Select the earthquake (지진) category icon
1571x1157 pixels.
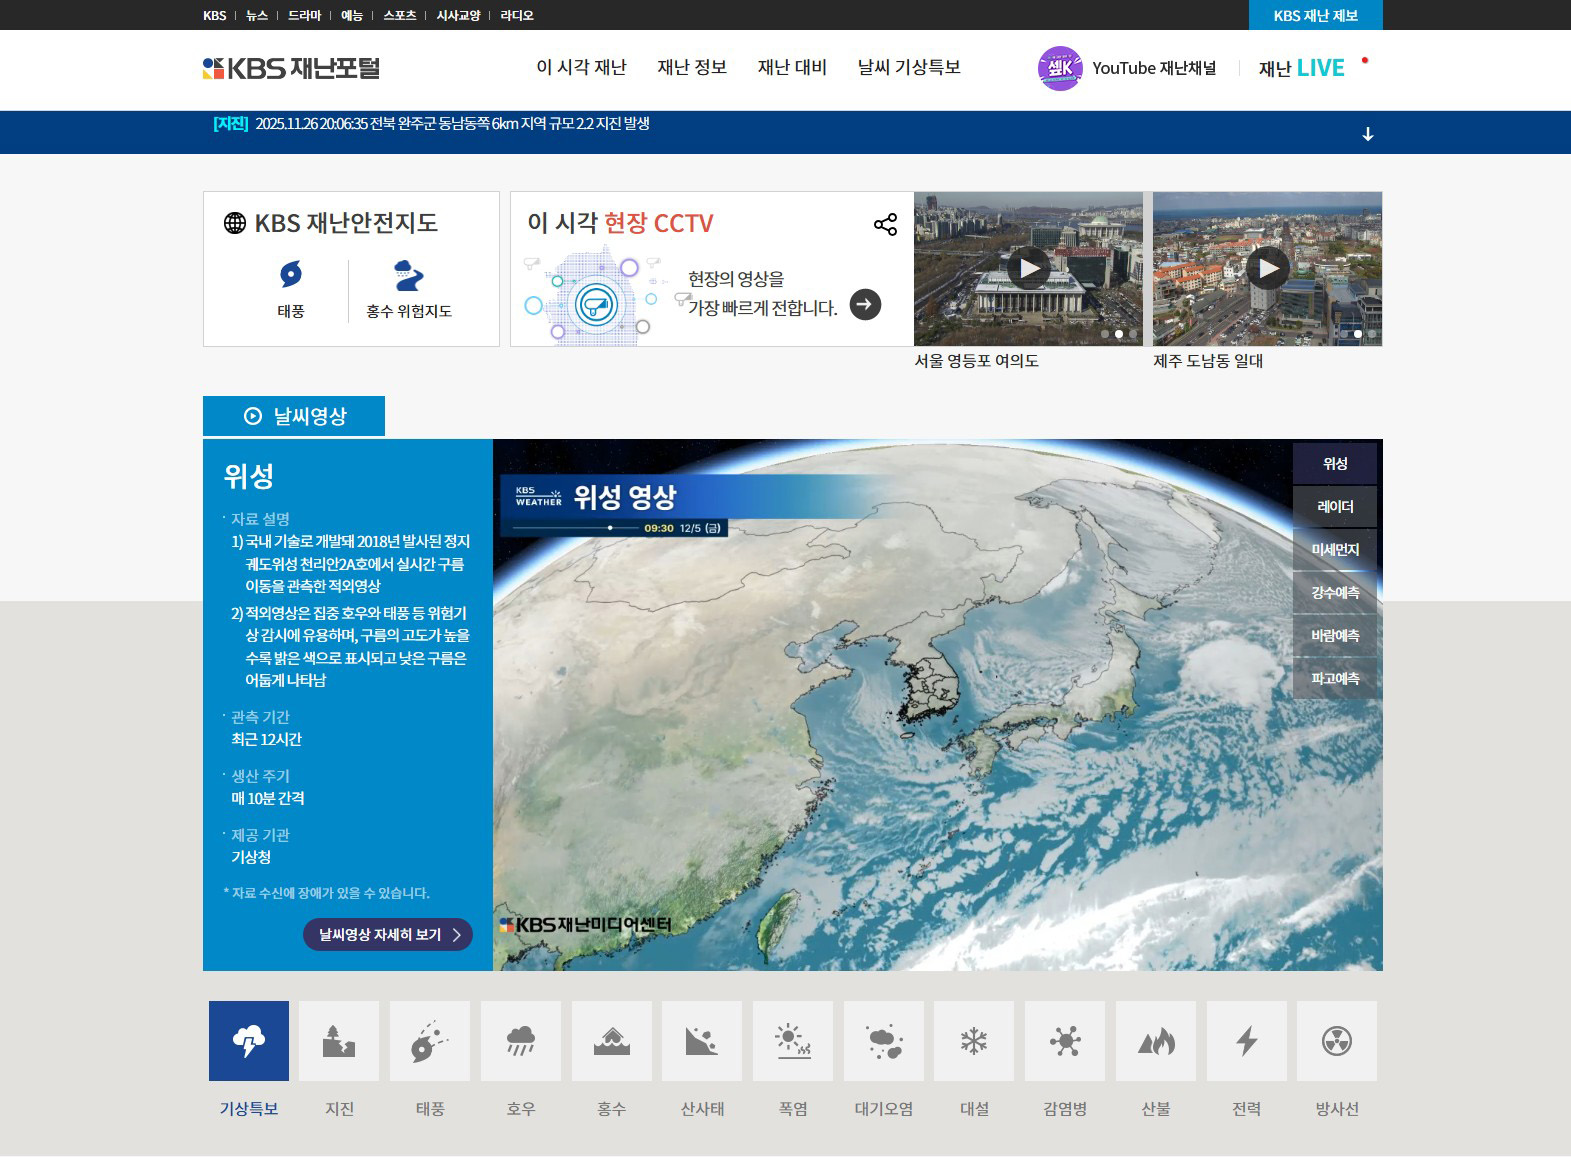[x=339, y=1041]
